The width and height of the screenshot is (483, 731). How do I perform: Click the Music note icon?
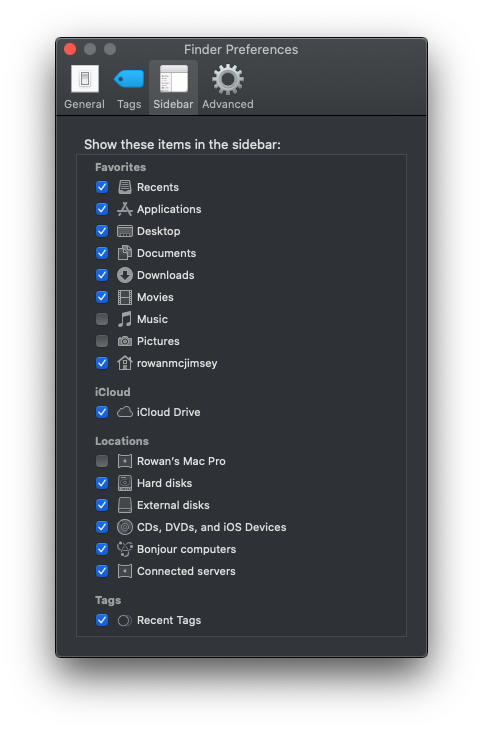coord(124,319)
